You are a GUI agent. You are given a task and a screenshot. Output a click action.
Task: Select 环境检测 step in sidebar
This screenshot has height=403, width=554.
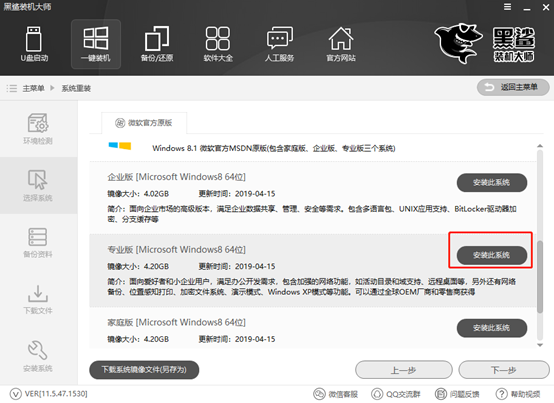click(x=38, y=129)
